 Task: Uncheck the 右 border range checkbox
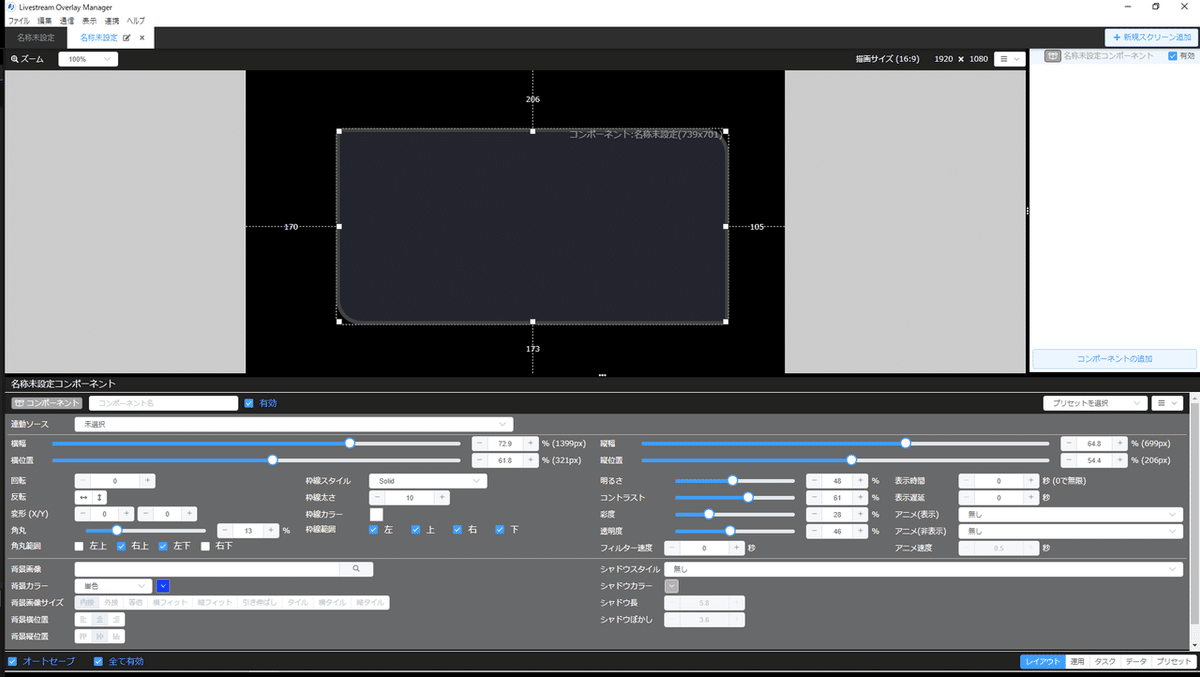(x=458, y=530)
